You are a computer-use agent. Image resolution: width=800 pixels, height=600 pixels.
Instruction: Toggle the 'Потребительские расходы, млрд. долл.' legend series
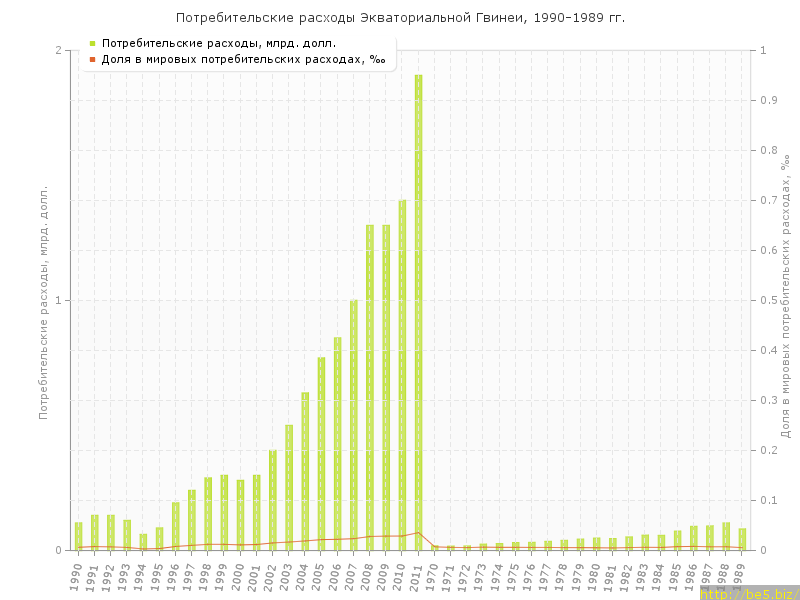coord(219,43)
